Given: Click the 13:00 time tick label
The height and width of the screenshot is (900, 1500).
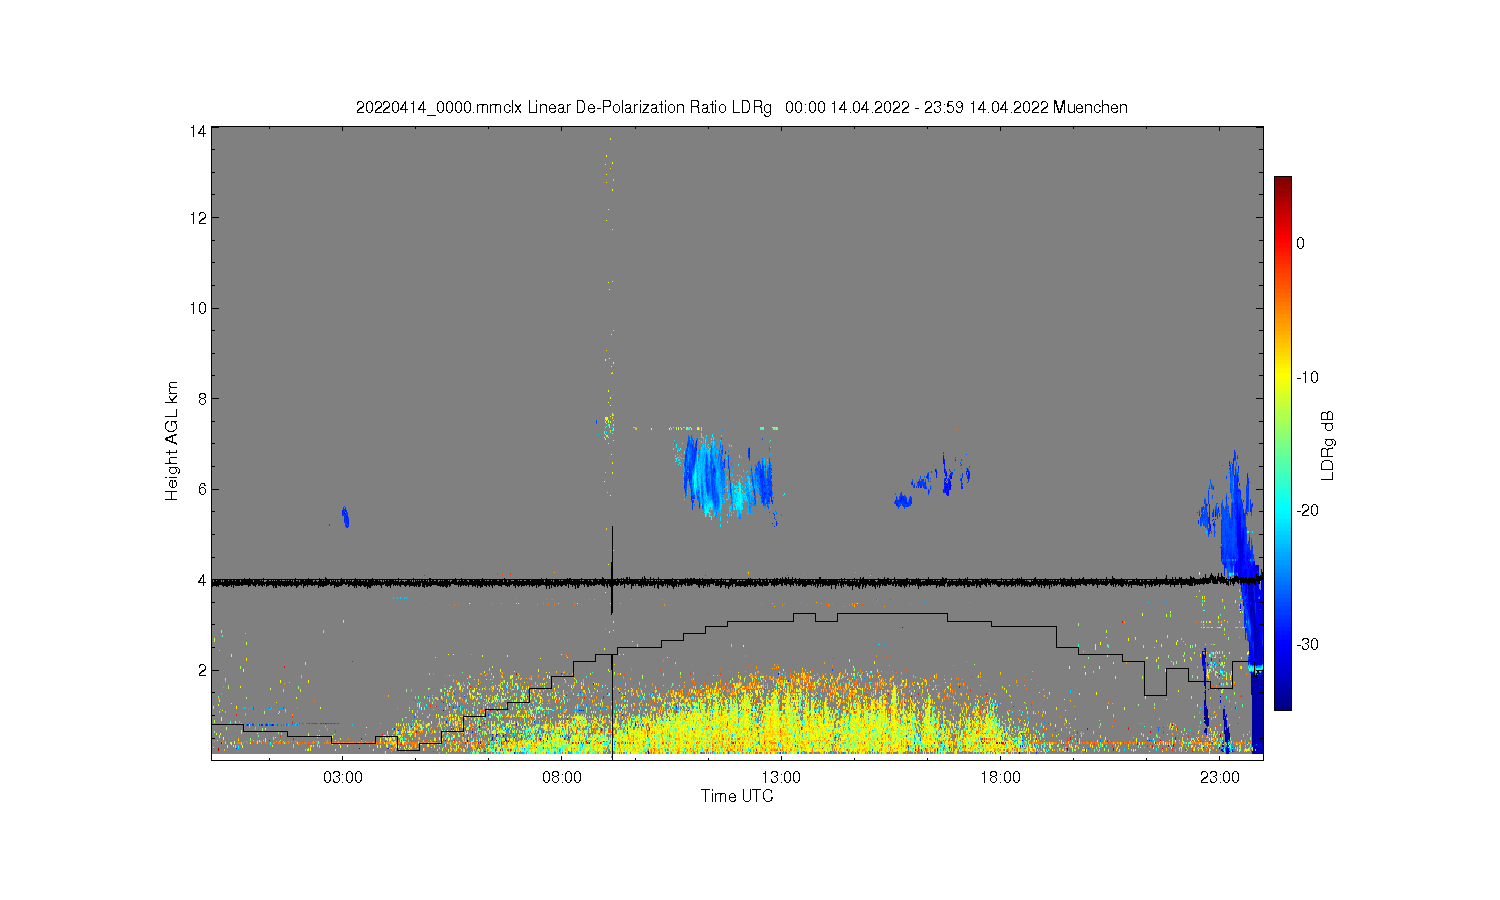Looking at the screenshot, I should (x=781, y=778).
